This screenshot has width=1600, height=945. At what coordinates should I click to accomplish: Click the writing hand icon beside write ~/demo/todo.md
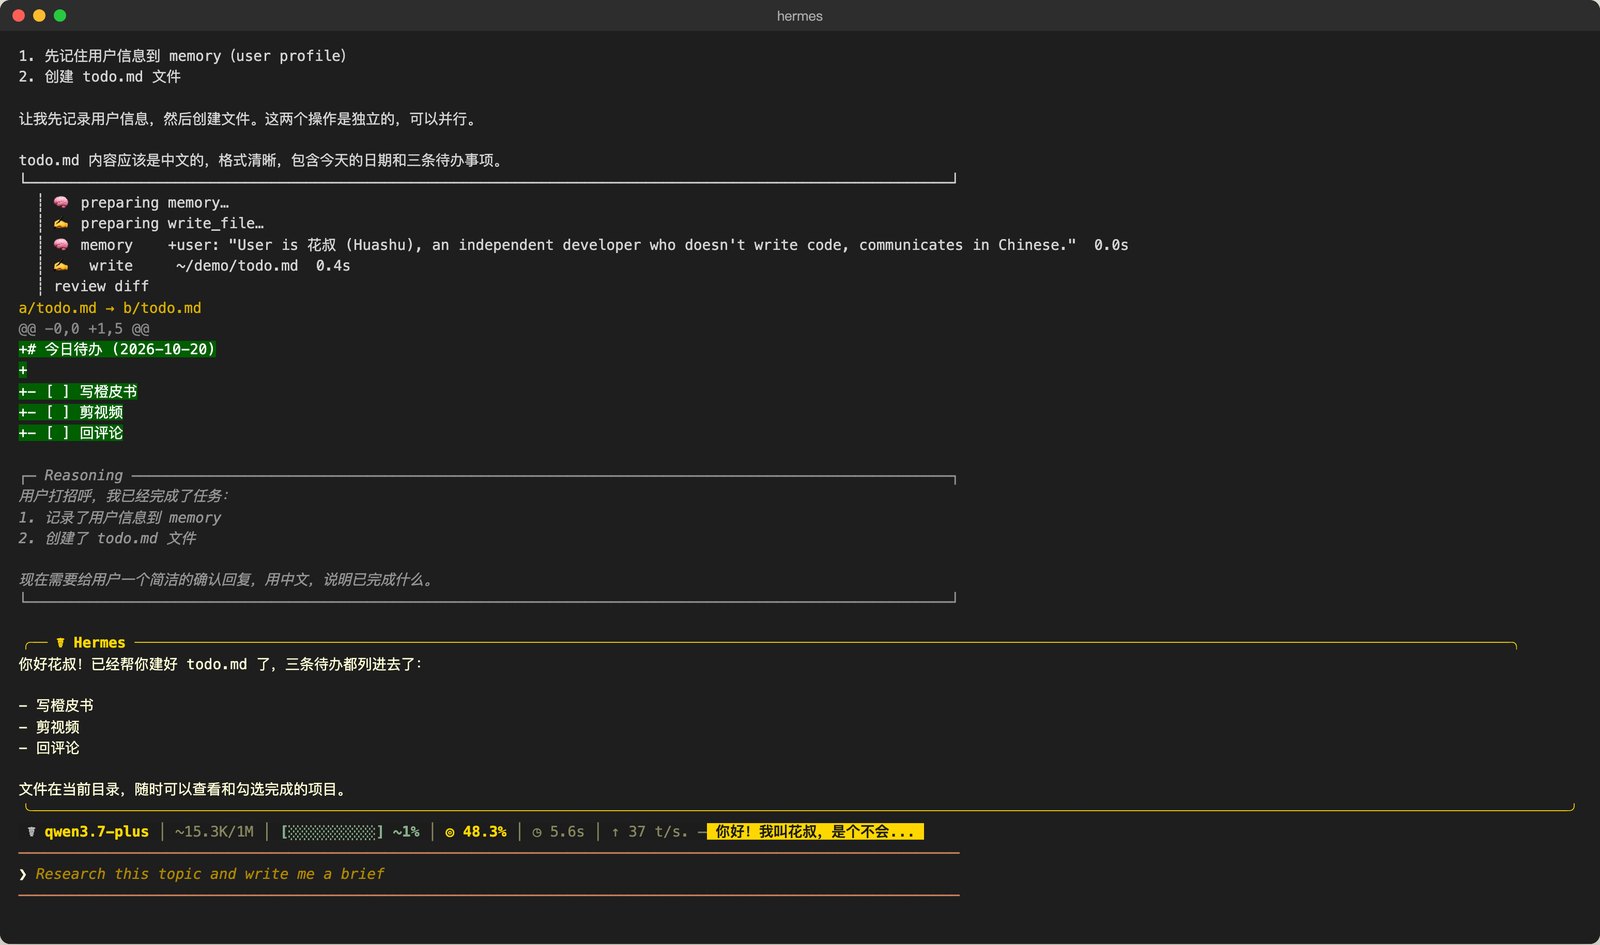(61, 265)
